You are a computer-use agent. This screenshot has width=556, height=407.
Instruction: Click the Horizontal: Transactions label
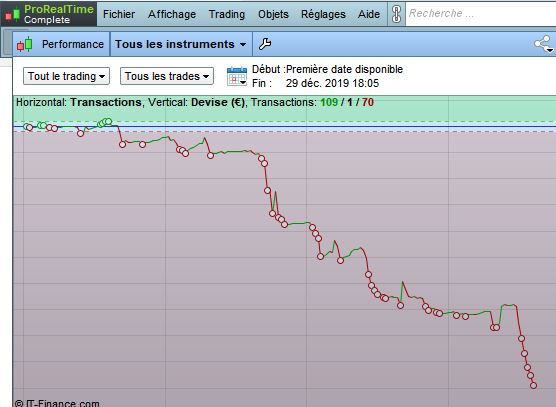79,102
